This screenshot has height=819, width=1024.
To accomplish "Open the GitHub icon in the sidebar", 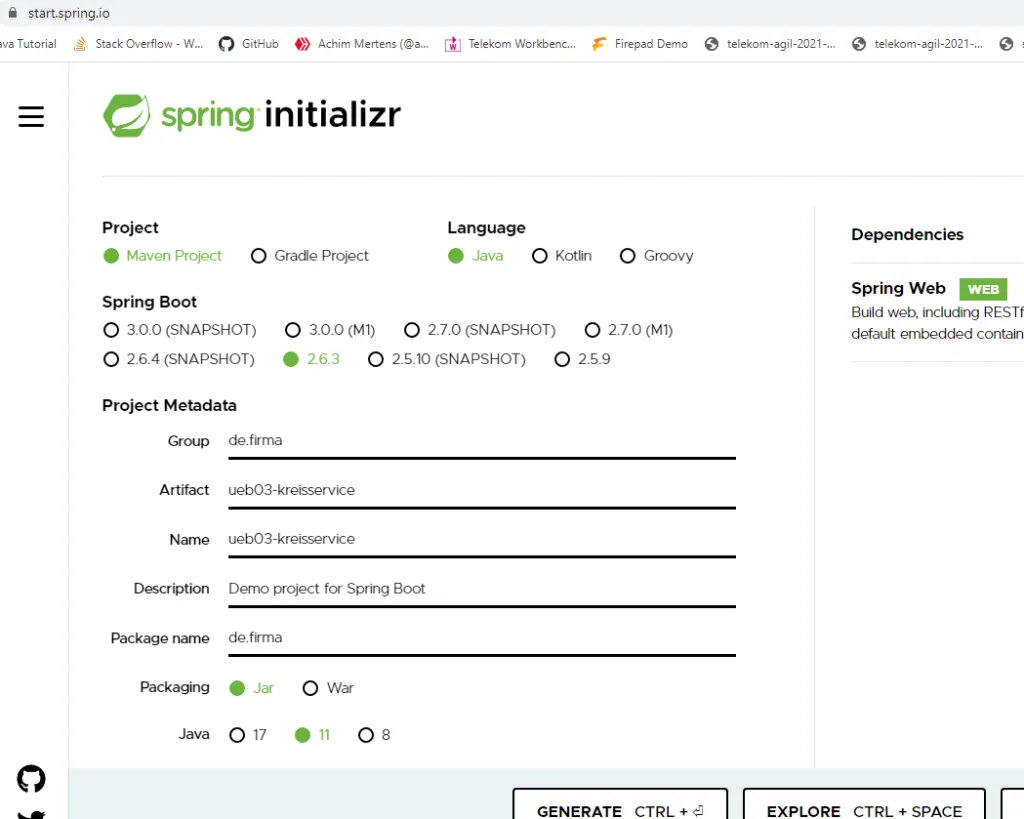I will click(x=31, y=779).
